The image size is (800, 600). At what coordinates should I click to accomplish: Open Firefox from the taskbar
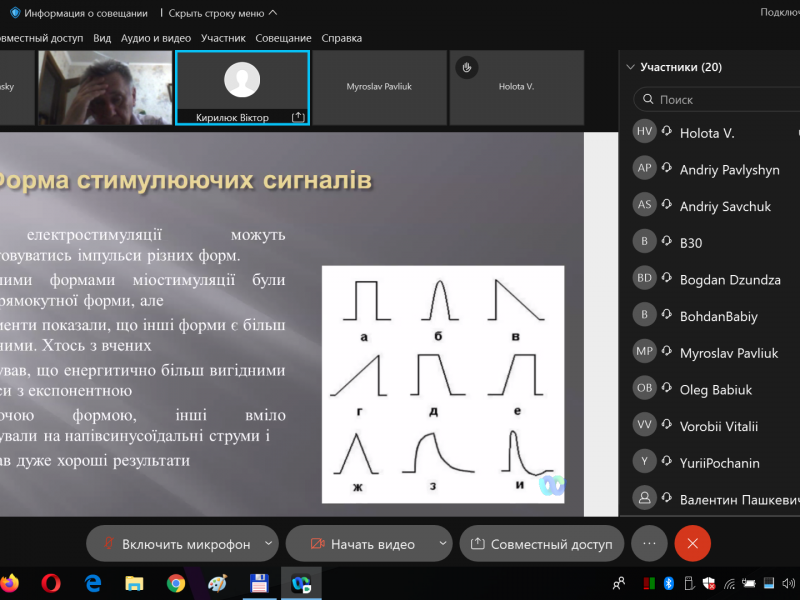coord(10,582)
